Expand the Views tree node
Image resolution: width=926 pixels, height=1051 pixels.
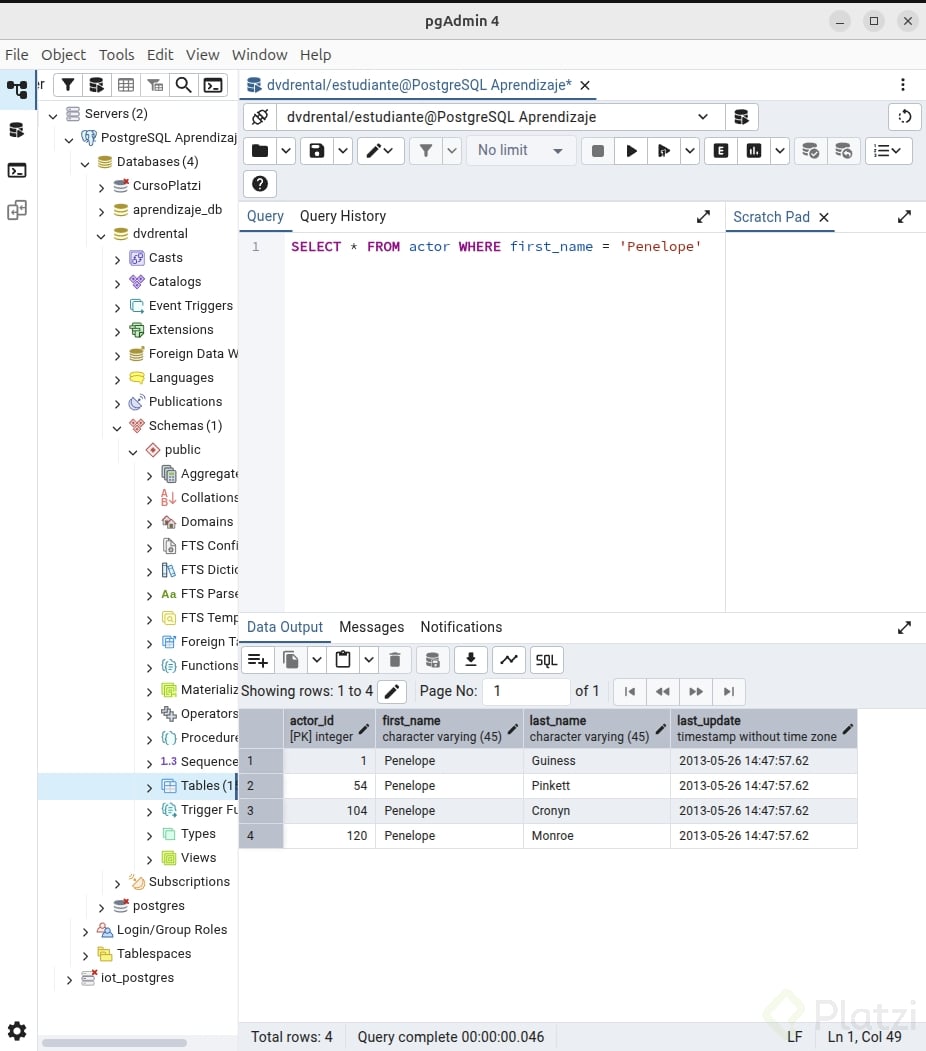click(x=150, y=858)
